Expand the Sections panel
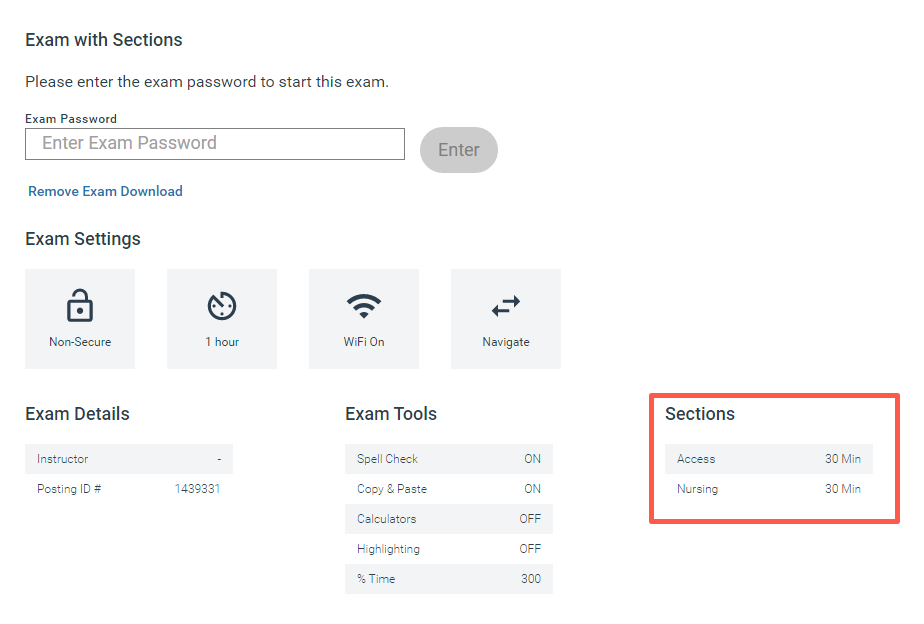This screenshot has height=624, width=924. [699, 414]
